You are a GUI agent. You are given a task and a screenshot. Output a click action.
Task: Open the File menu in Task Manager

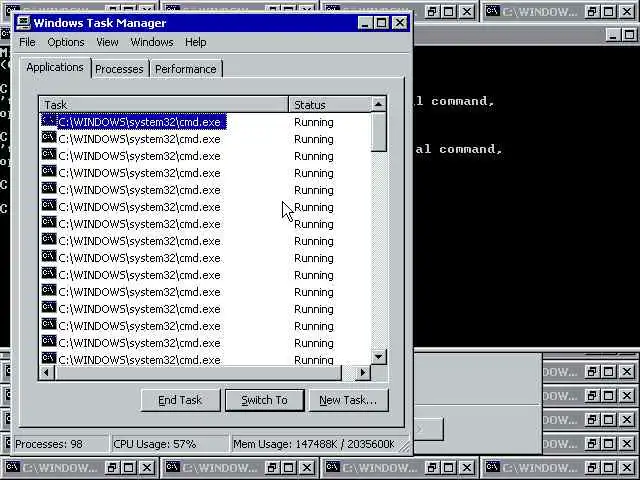pos(27,42)
